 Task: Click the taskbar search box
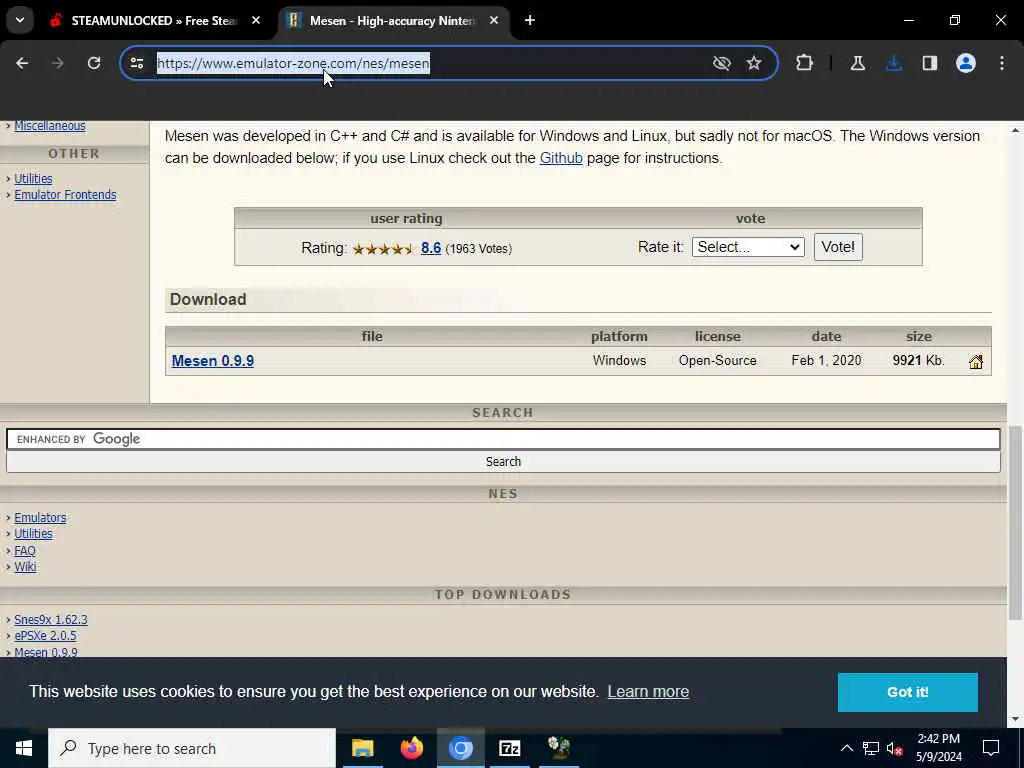click(192, 748)
